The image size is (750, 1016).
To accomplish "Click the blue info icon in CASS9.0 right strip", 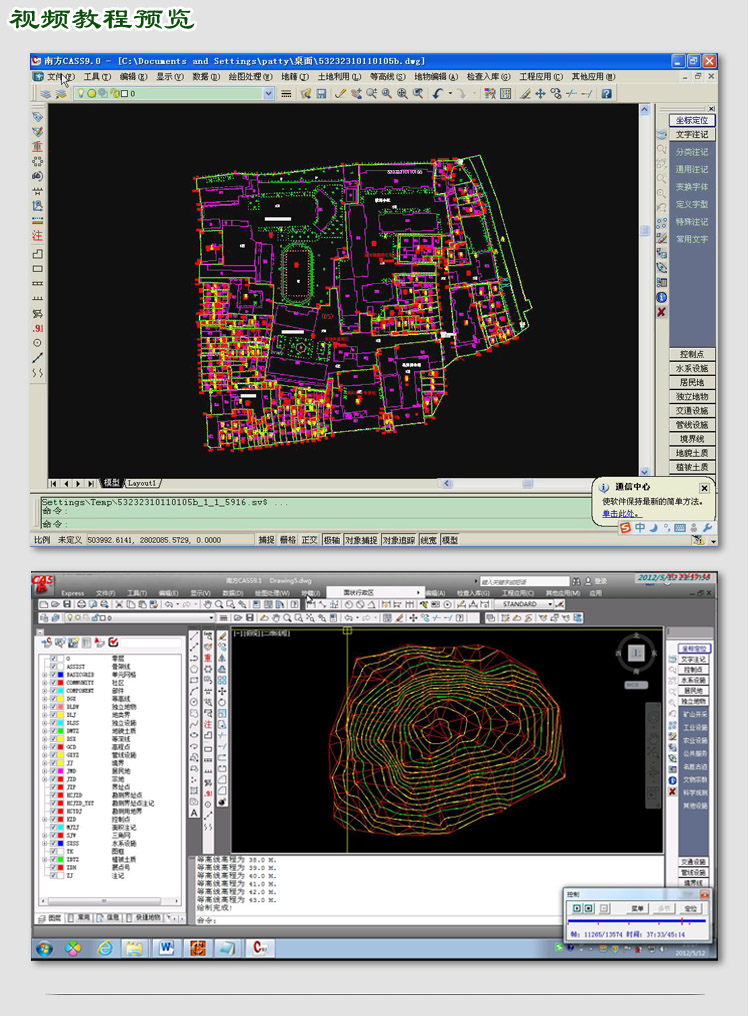I will pos(661,297).
